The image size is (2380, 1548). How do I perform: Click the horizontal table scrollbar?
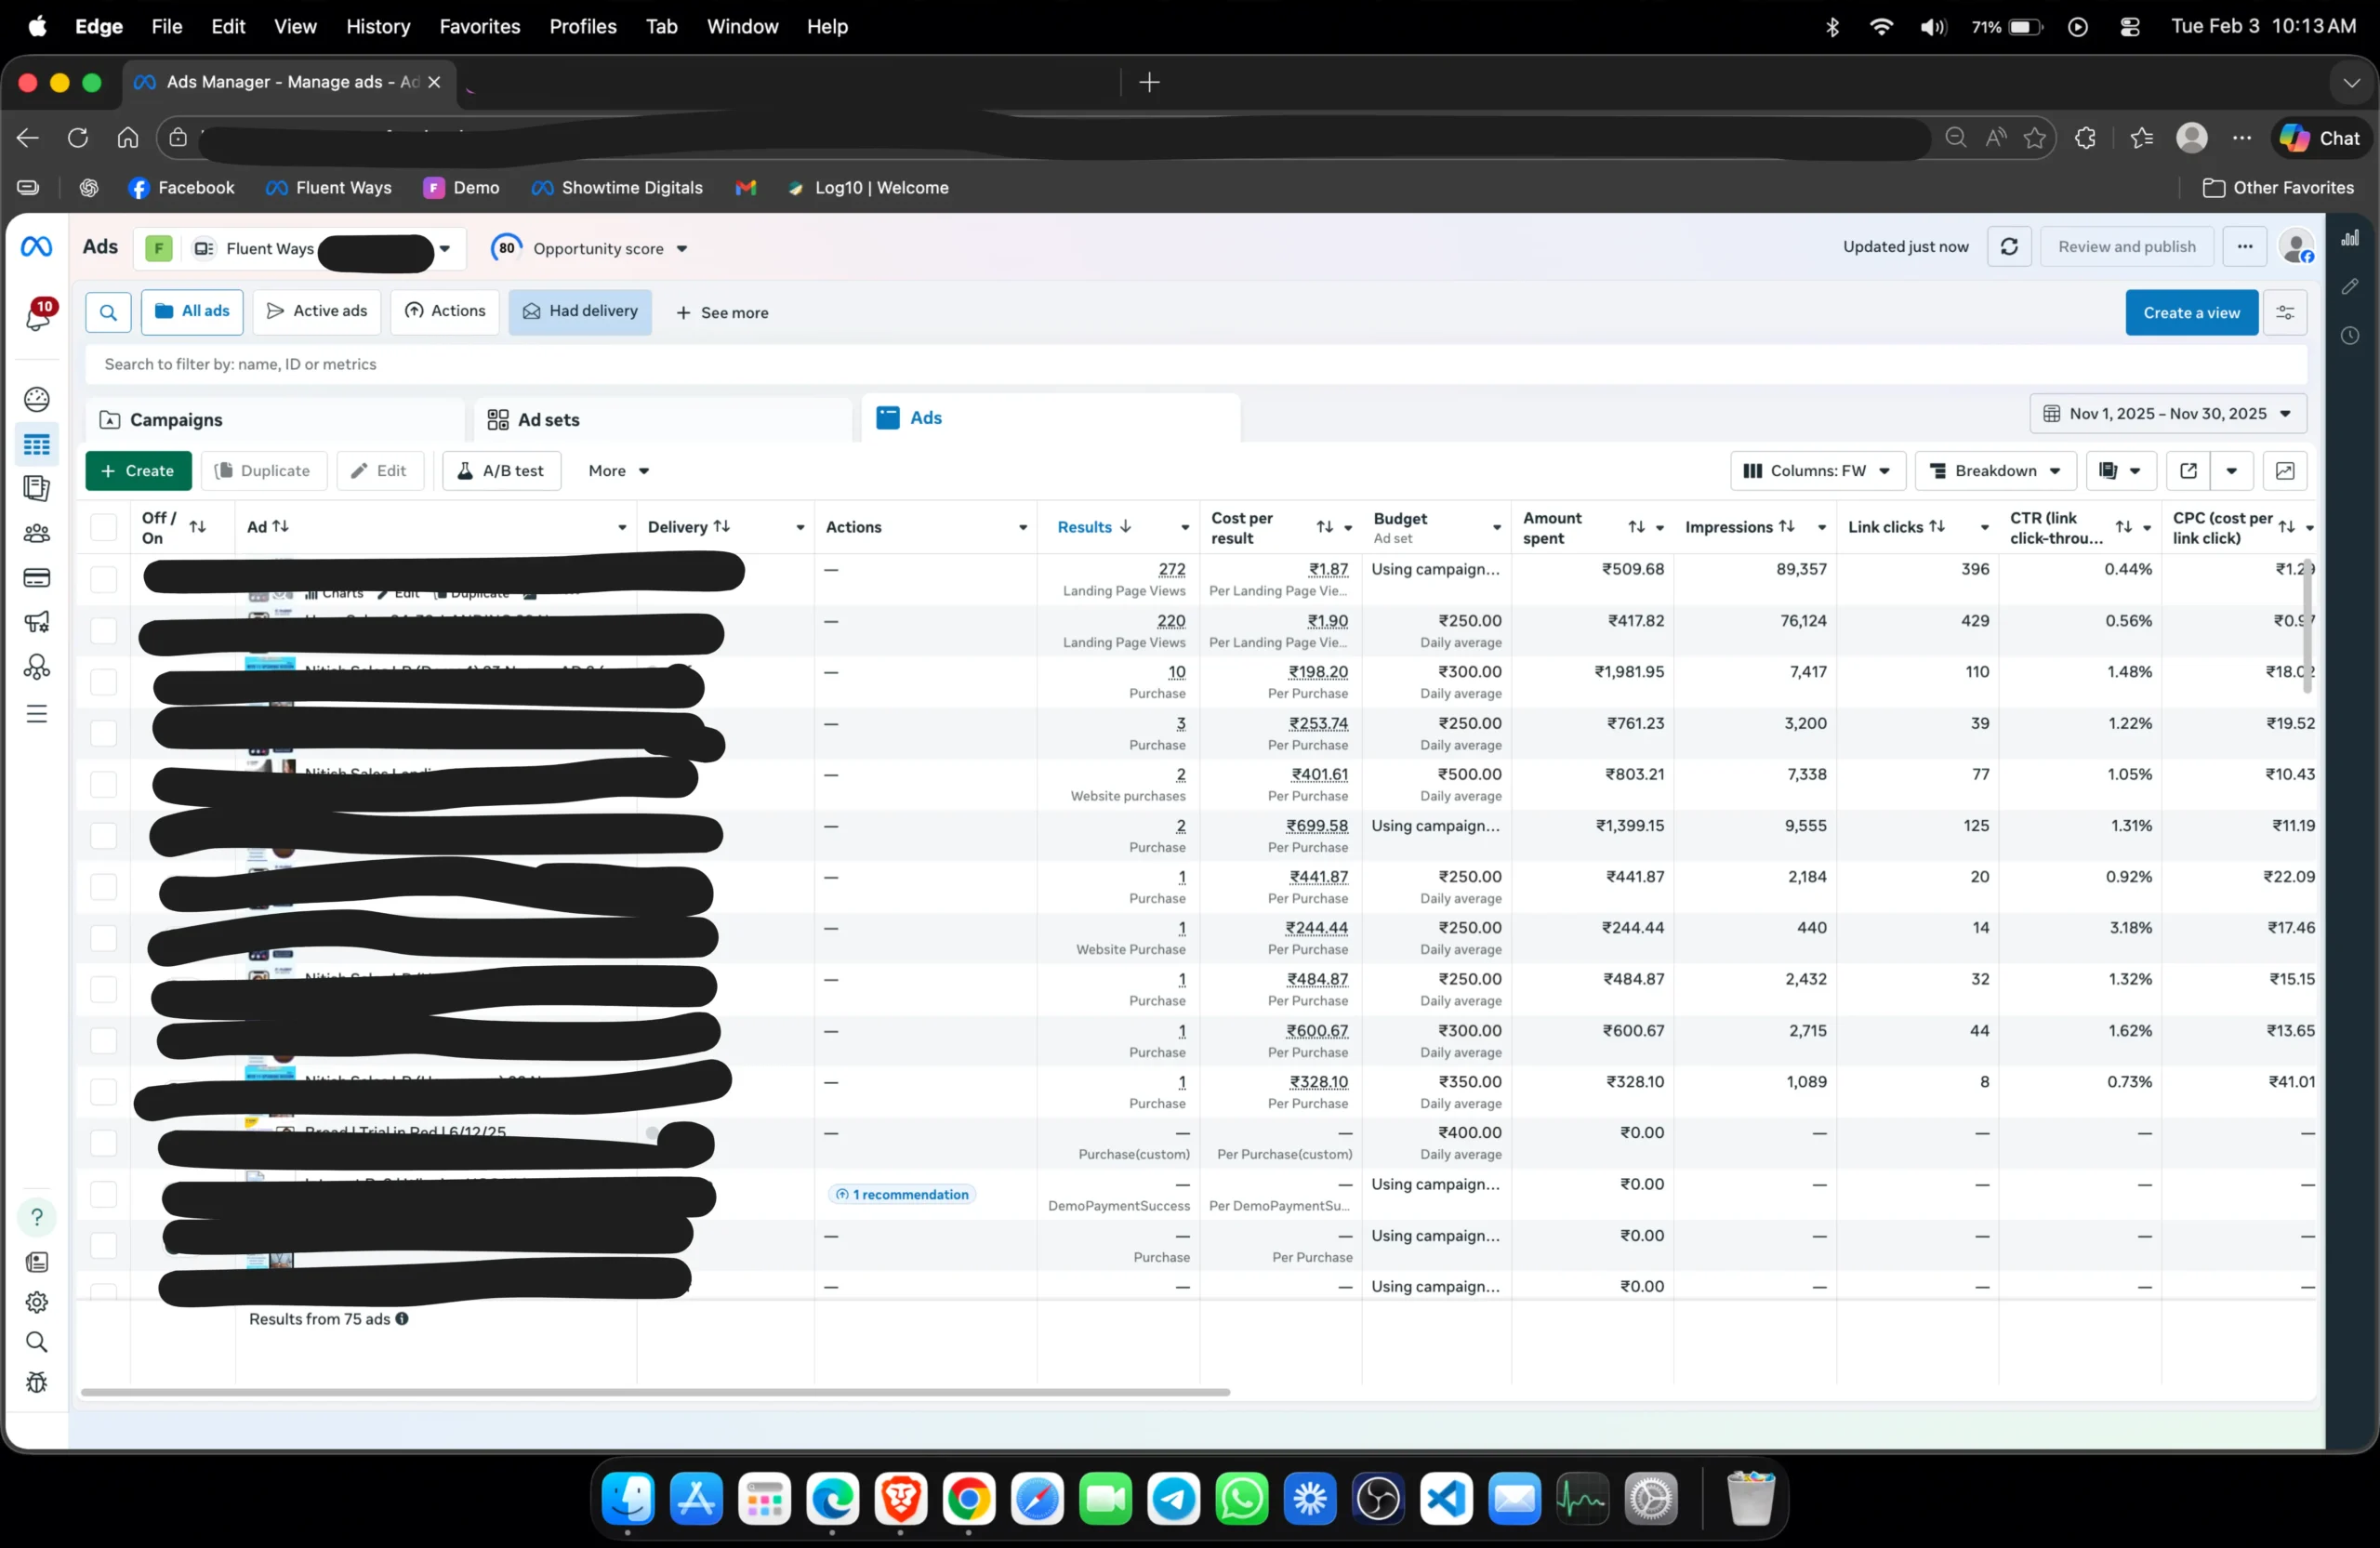655,1392
